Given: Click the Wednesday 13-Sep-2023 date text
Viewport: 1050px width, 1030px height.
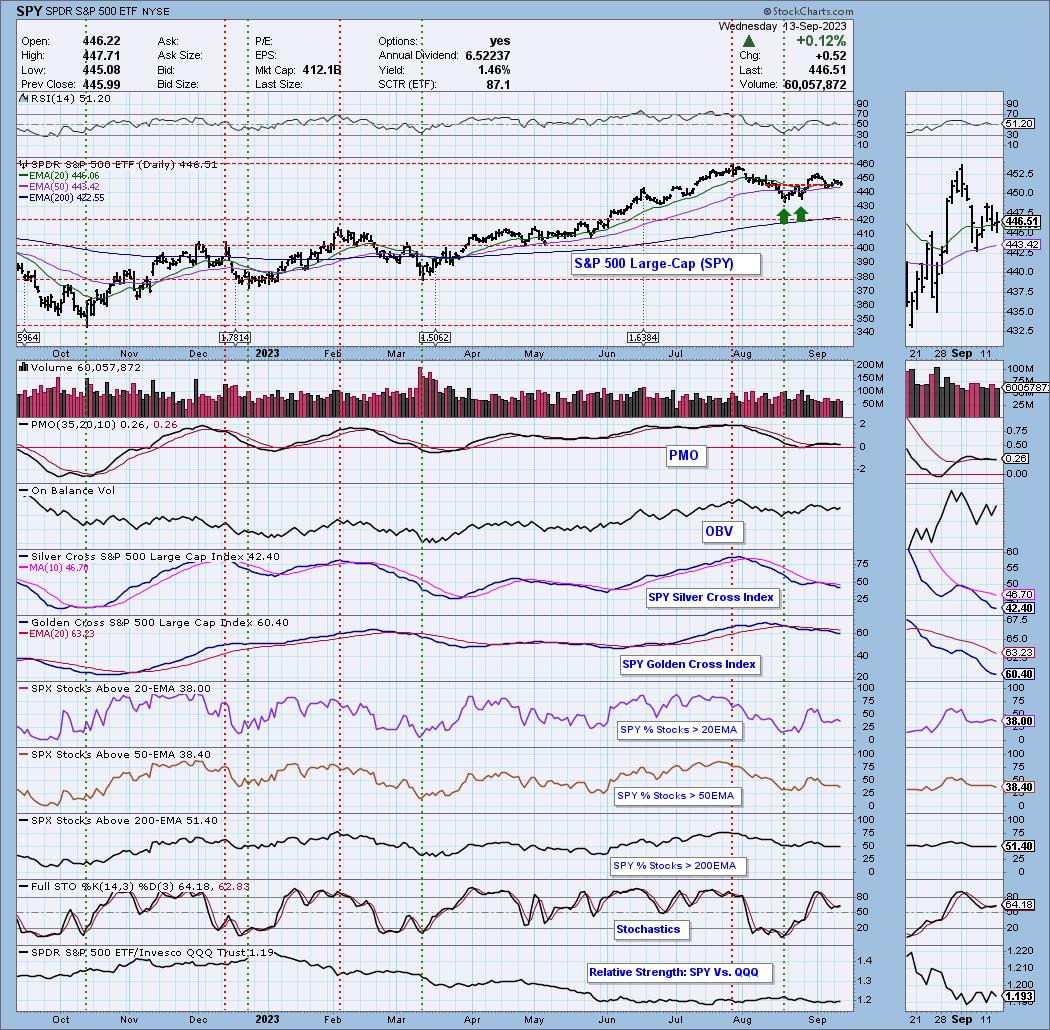Looking at the screenshot, I should click(782, 26).
